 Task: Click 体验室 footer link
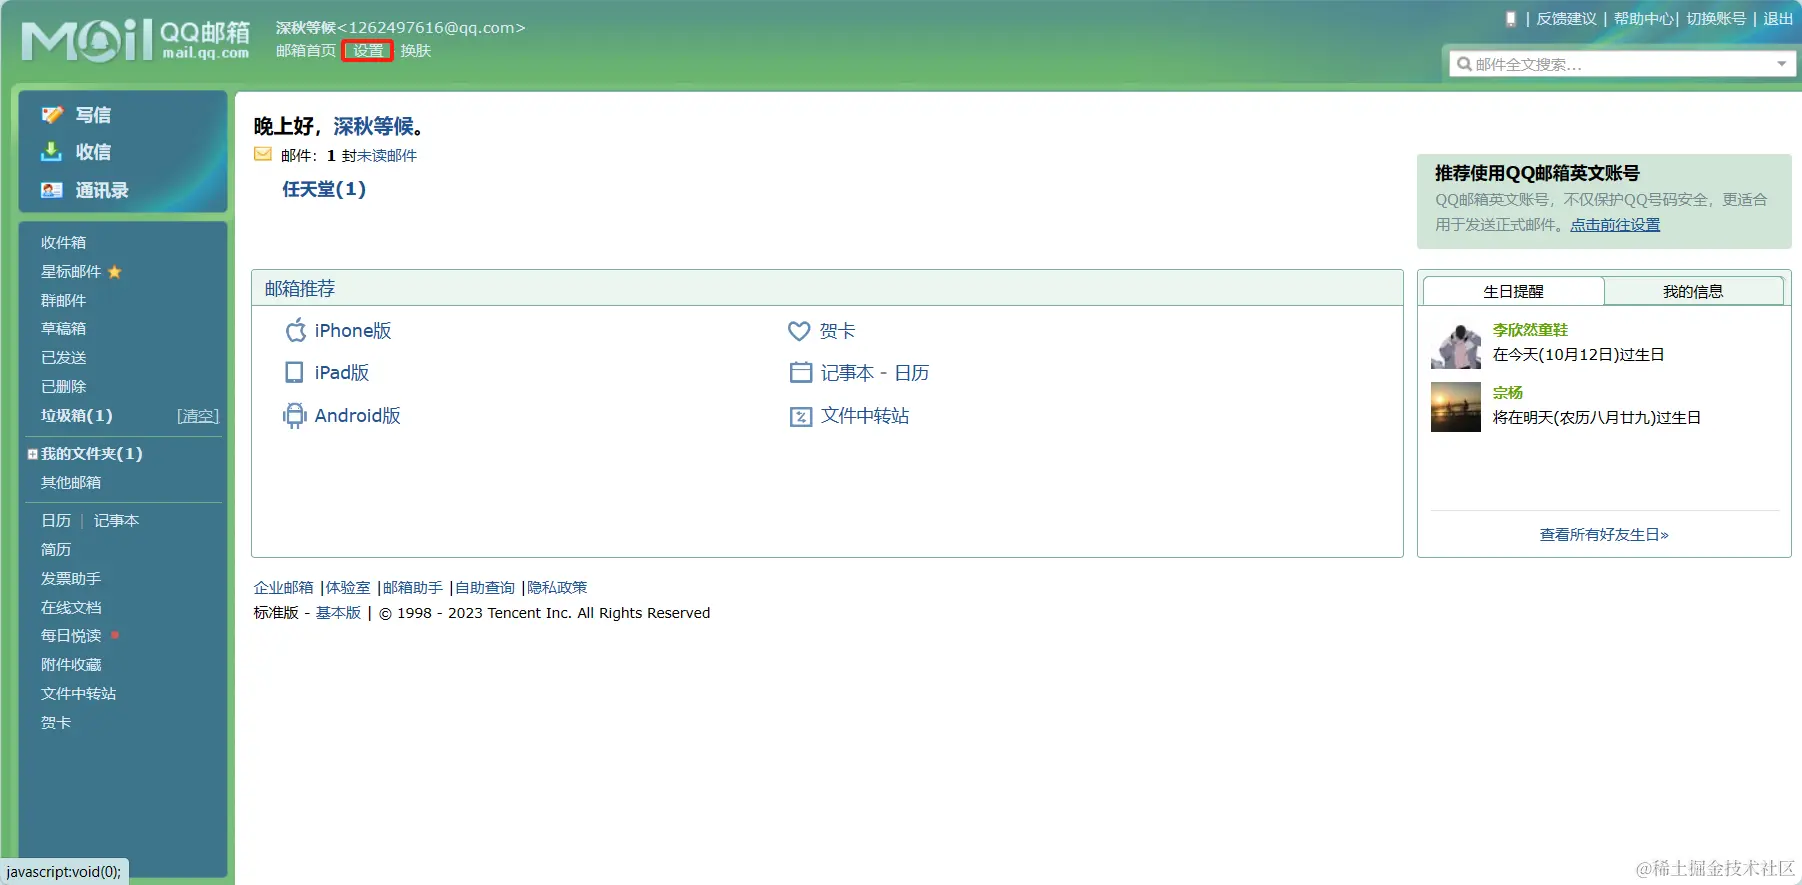pyautogui.click(x=348, y=588)
